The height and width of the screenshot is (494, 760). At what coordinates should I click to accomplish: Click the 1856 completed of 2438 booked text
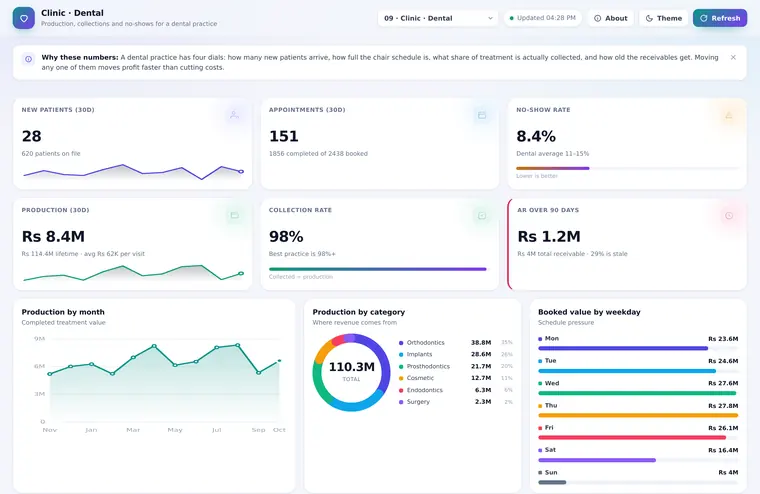[318, 154]
